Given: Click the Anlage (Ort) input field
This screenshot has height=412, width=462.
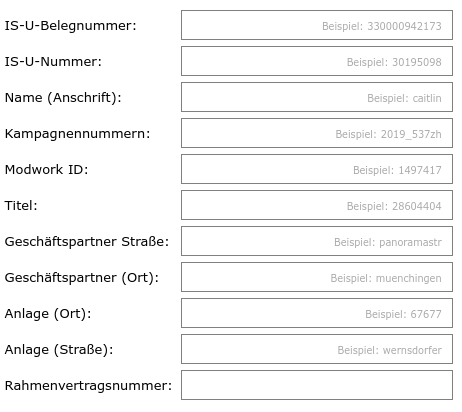Looking at the screenshot, I should point(317,313).
